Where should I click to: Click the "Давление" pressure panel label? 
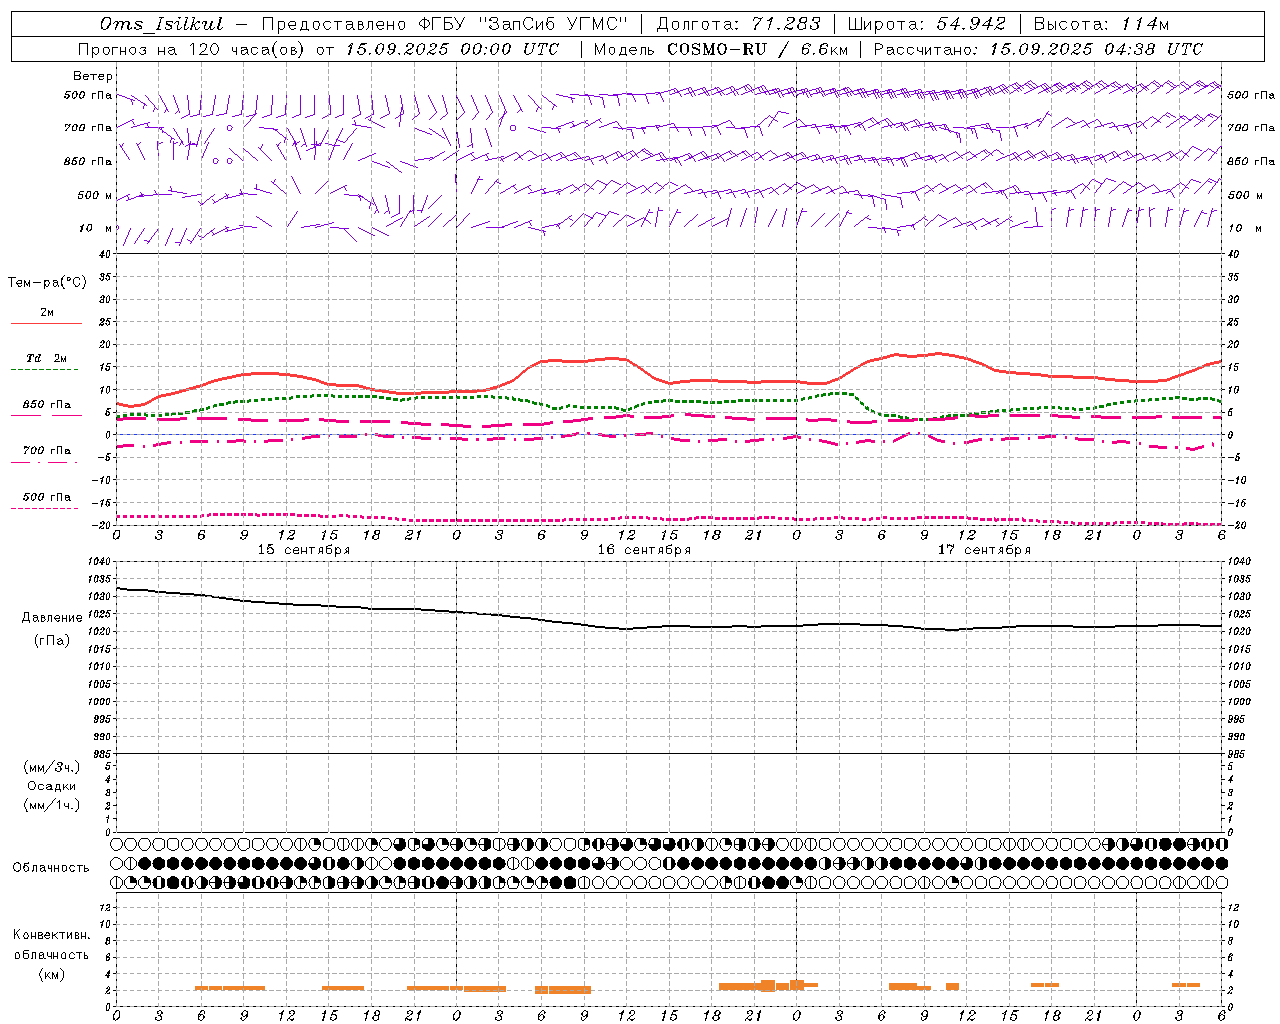(52, 618)
